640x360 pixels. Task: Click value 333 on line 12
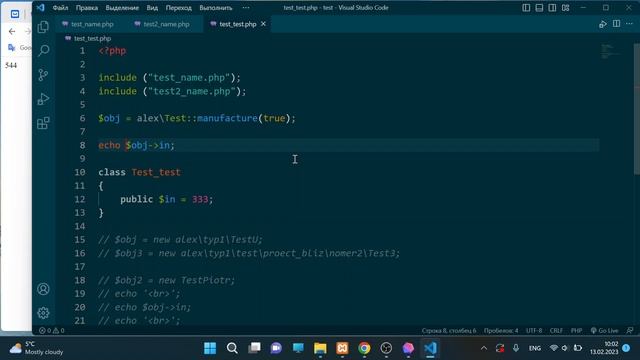pyautogui.click(x=200, y=199)
